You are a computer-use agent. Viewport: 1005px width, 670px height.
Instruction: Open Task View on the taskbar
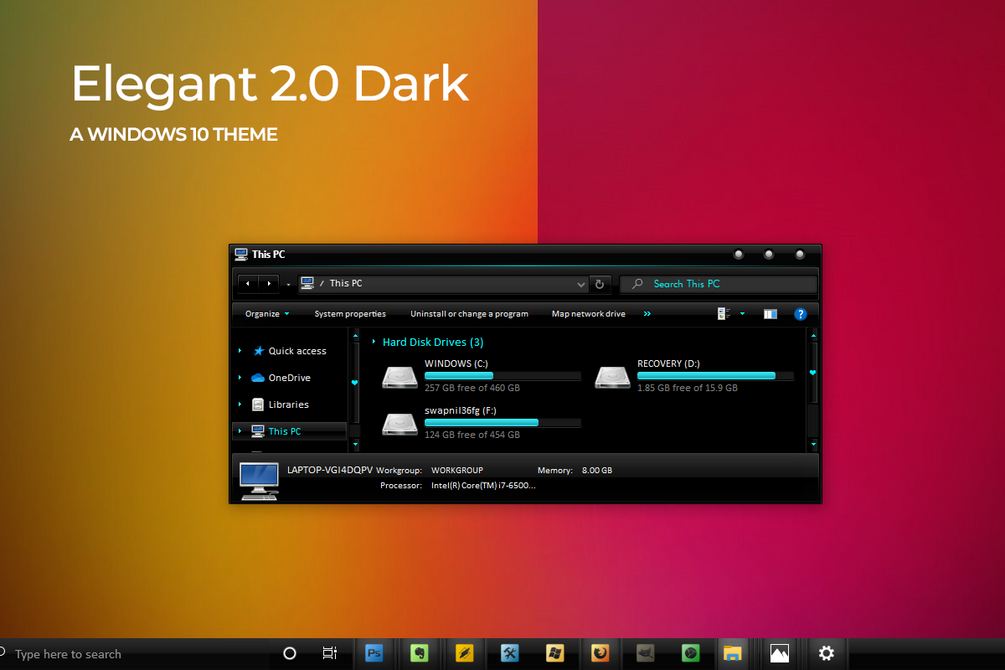click(x=329, y=653)
